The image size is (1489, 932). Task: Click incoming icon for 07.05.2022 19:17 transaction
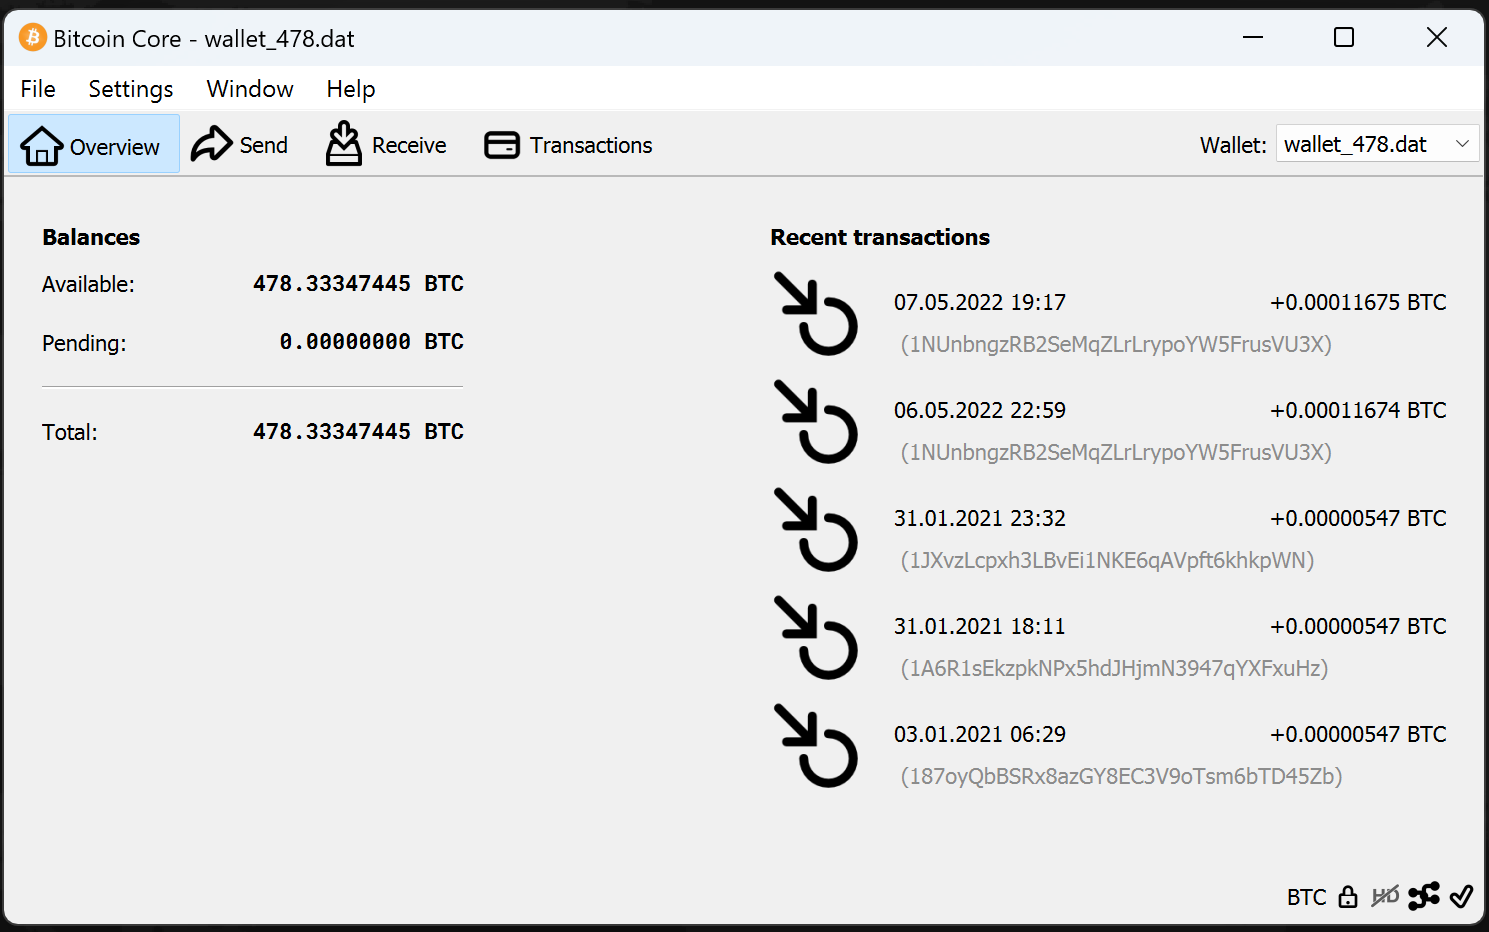coord(815,314)
